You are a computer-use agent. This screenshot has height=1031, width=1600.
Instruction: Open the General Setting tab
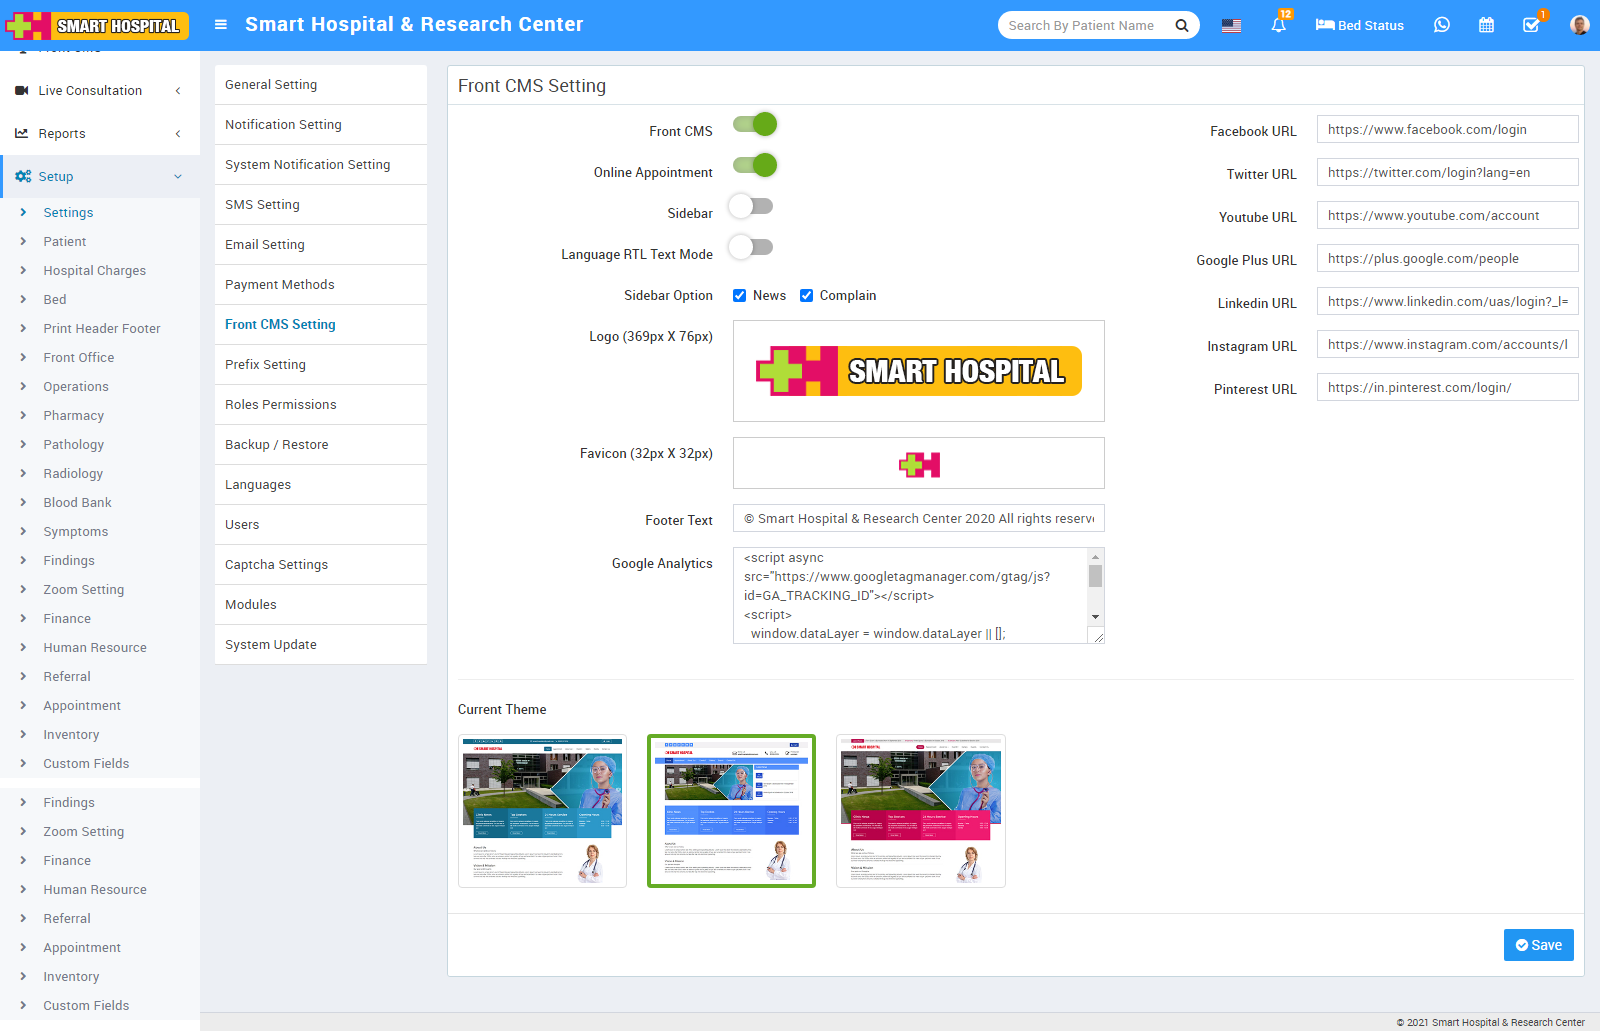point(321,85)
